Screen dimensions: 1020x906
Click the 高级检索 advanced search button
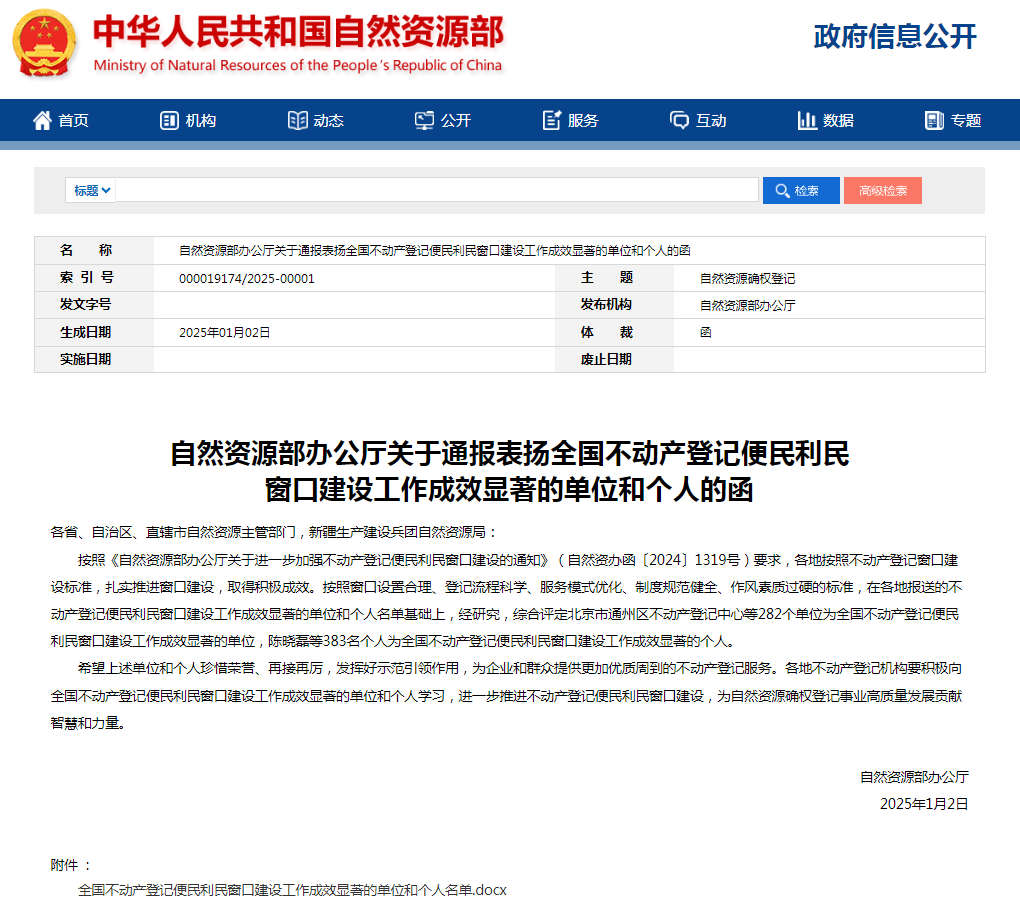point(883,191)
